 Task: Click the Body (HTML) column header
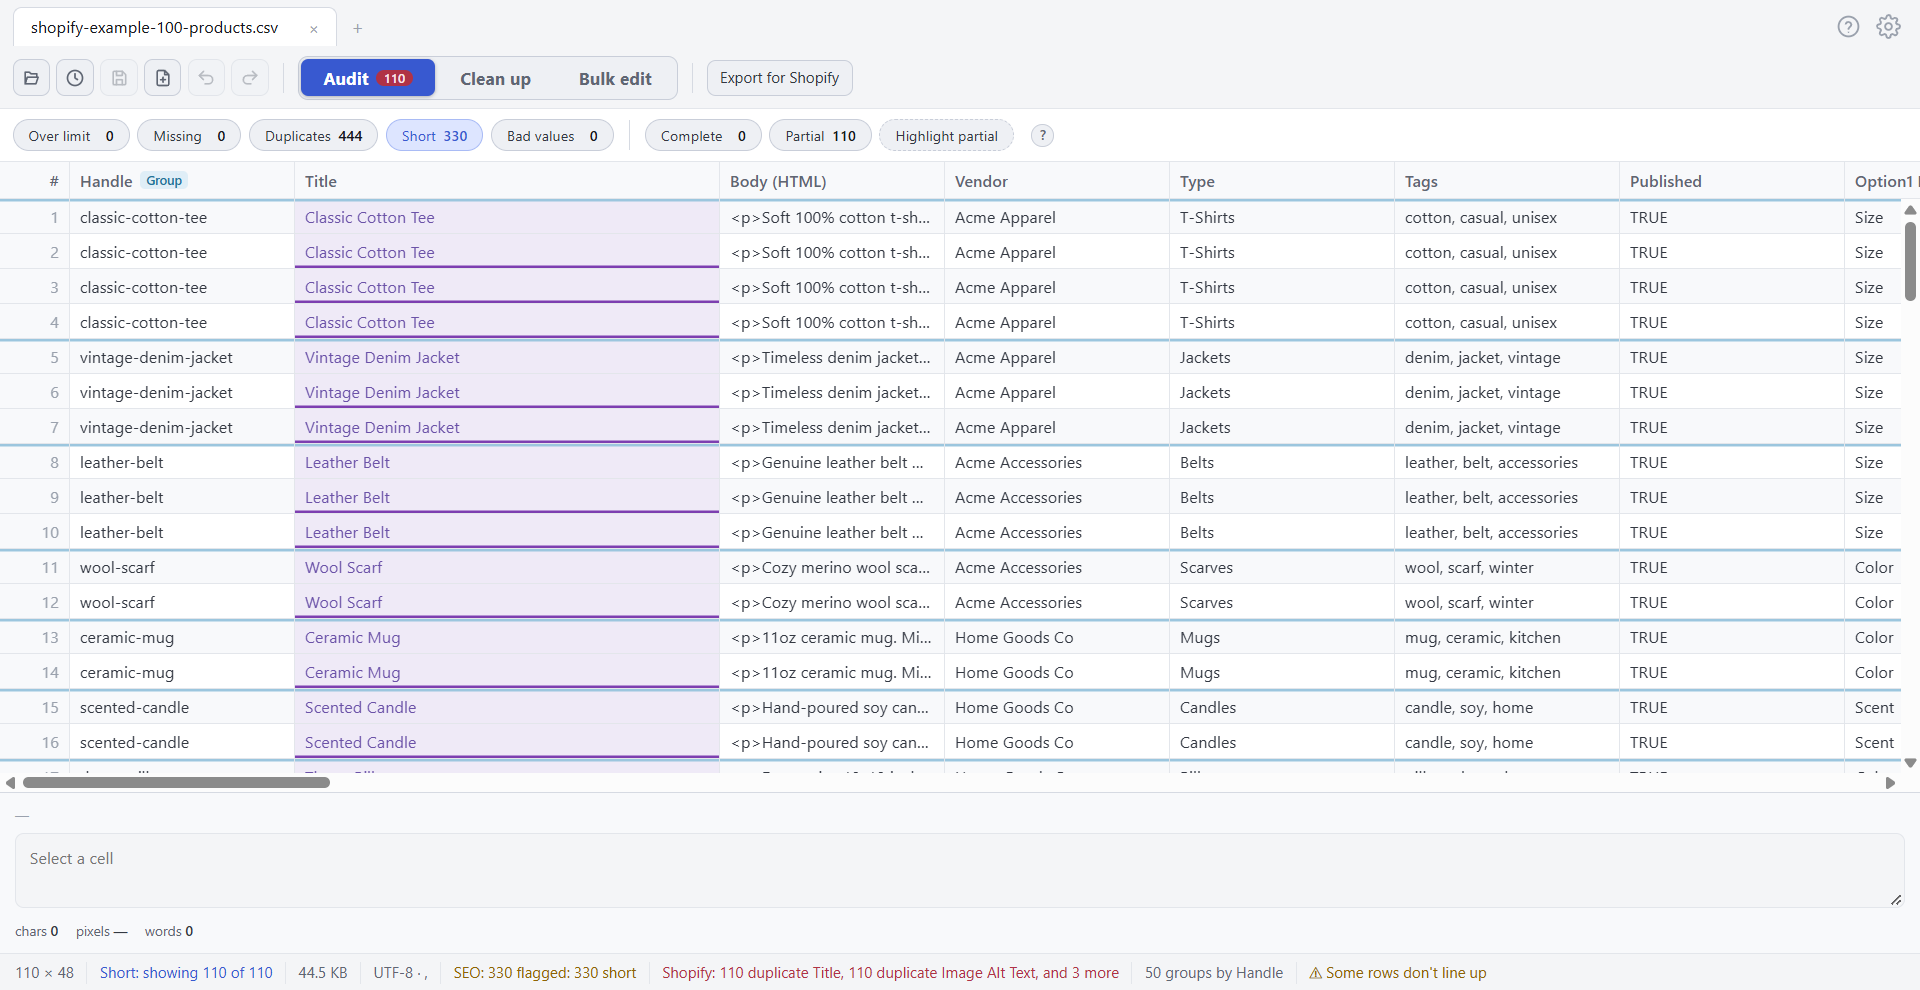pyautogui.click(x=831, y=181)
